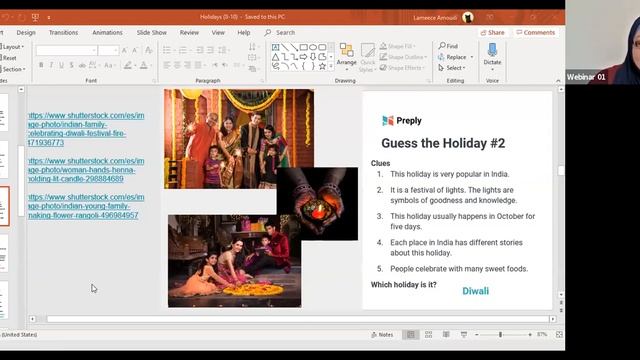
Task: Open the View tab
Action: click(218, 32)
